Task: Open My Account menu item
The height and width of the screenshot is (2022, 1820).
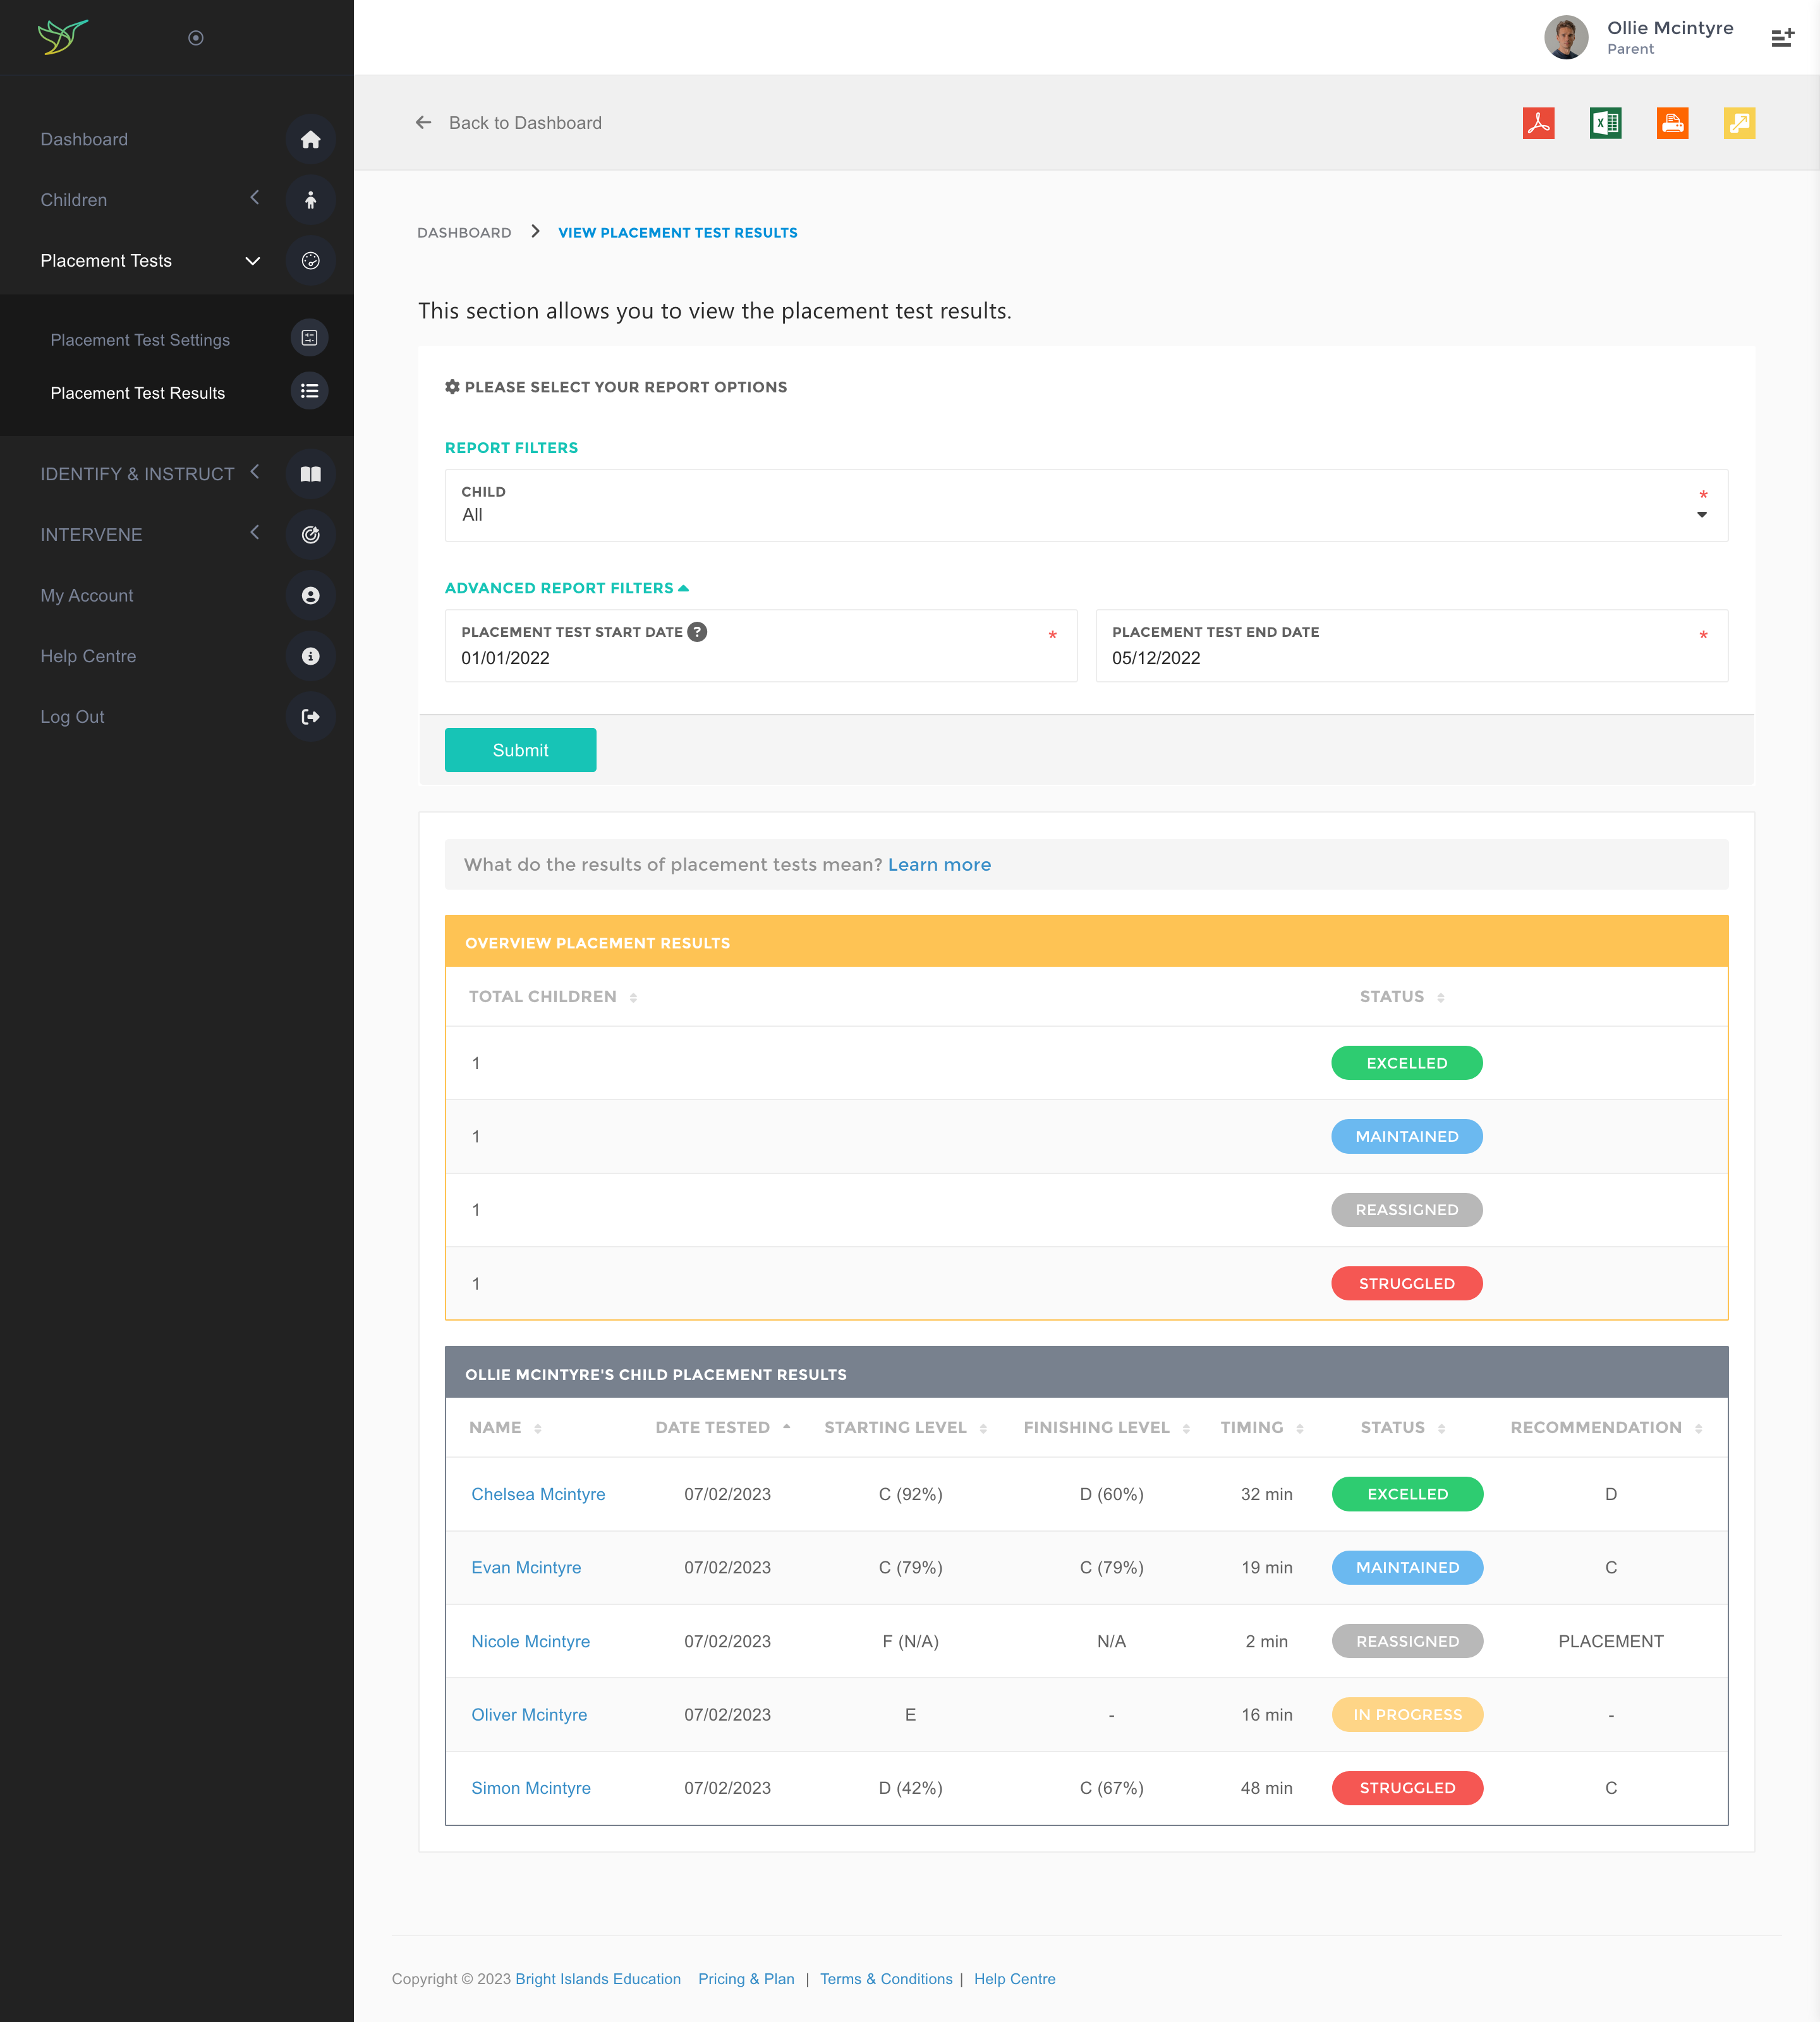Action: click(x=87, y=596)
